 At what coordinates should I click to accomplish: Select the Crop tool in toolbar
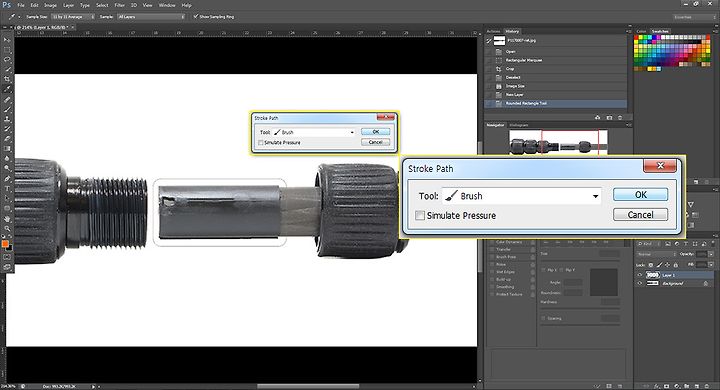pos(7,79)
